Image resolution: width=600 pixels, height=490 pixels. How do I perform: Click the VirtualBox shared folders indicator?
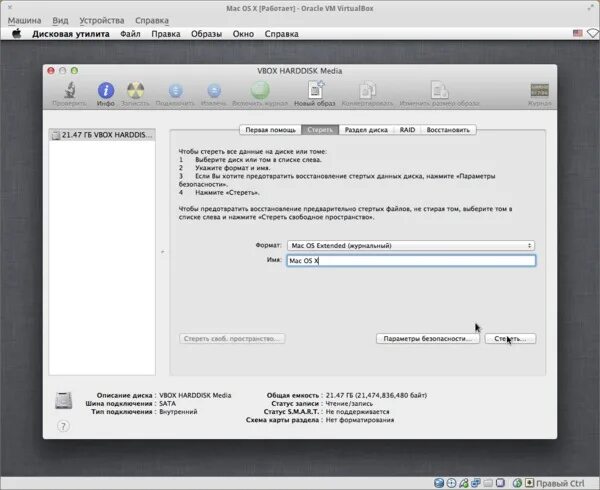[x=488, y=483]
